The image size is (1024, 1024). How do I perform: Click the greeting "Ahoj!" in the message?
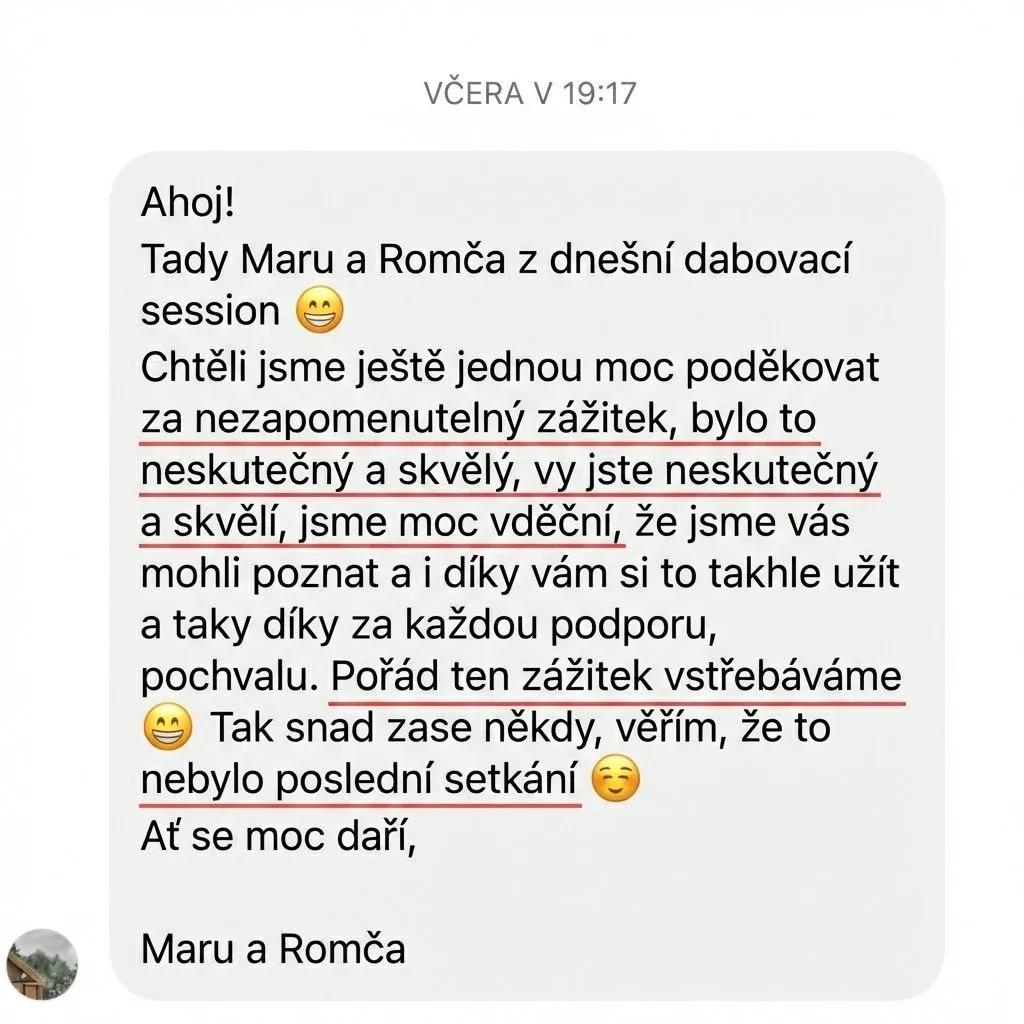pos(188,202)
